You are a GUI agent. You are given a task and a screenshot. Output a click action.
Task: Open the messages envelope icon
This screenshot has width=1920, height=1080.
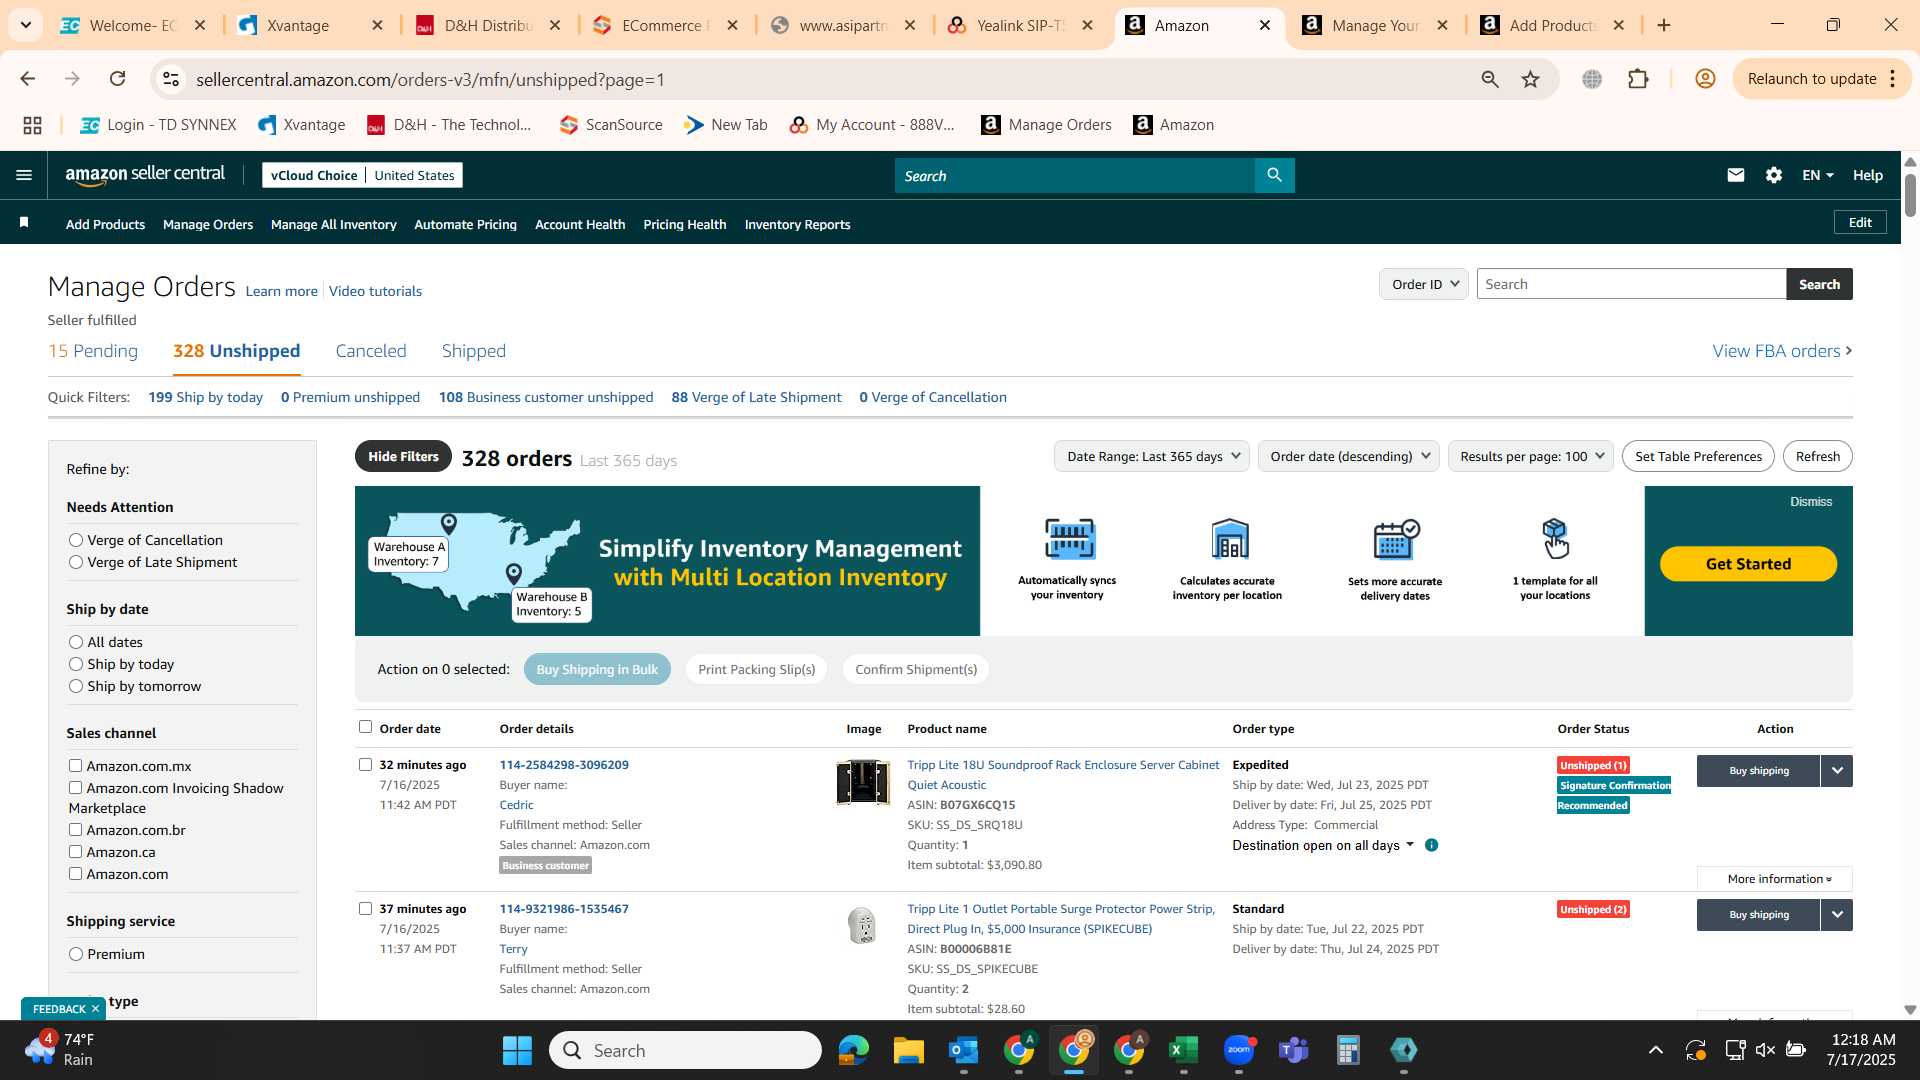click(x=1735, y=175)
